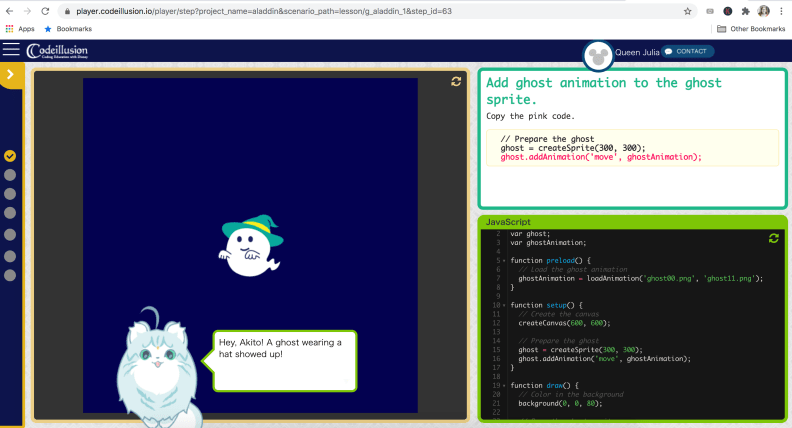
Task: Click the JavaScript panel title
Action: pos(508,222)
